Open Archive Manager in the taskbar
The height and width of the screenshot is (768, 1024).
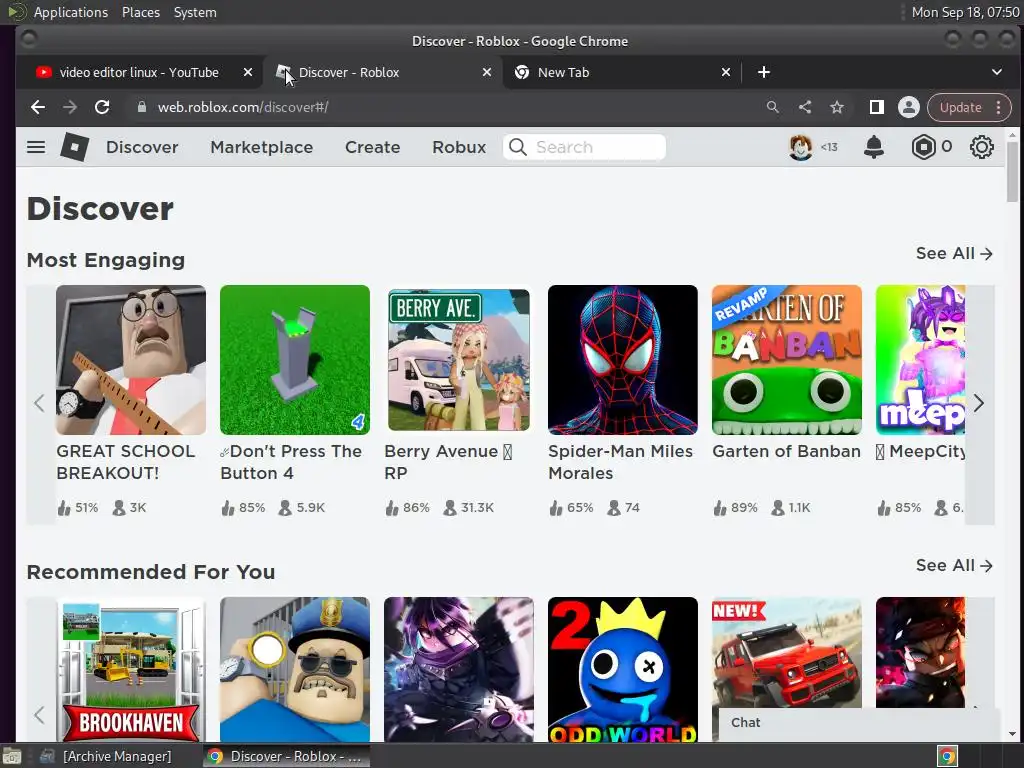pos(106,756)
